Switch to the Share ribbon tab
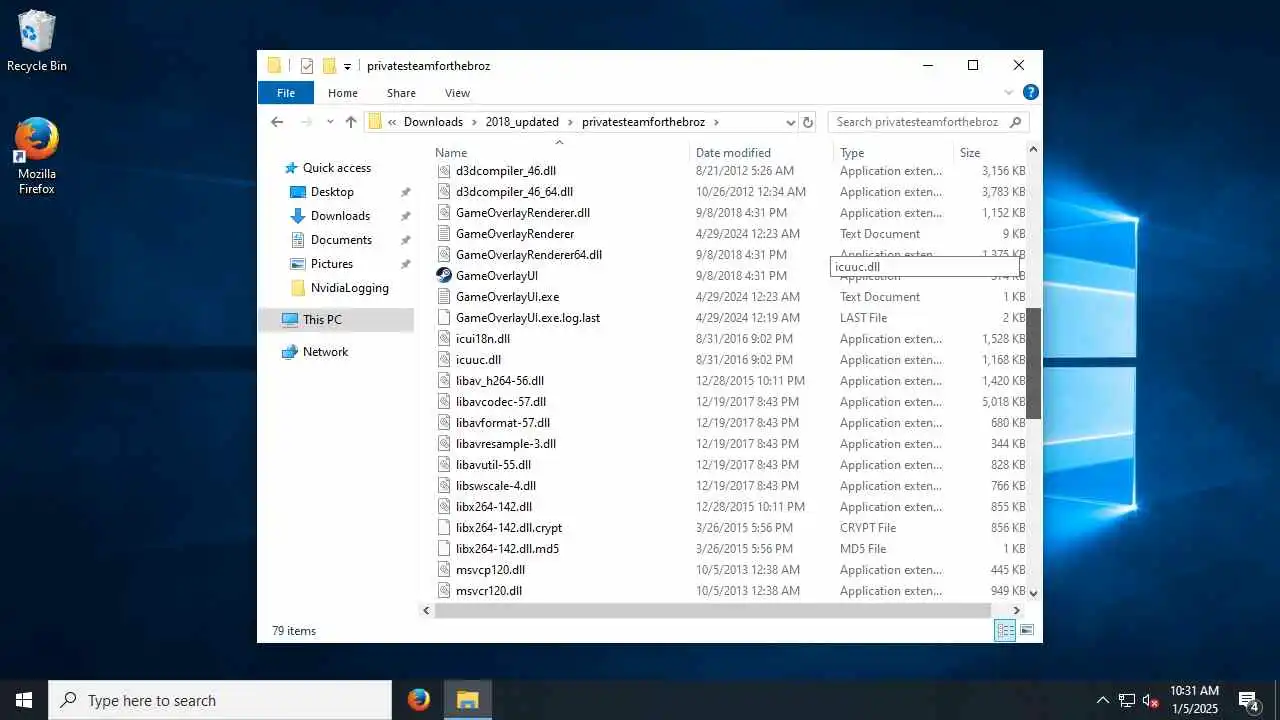The width and height of the screenshot is (1280, 720). [x=401, y=93]
